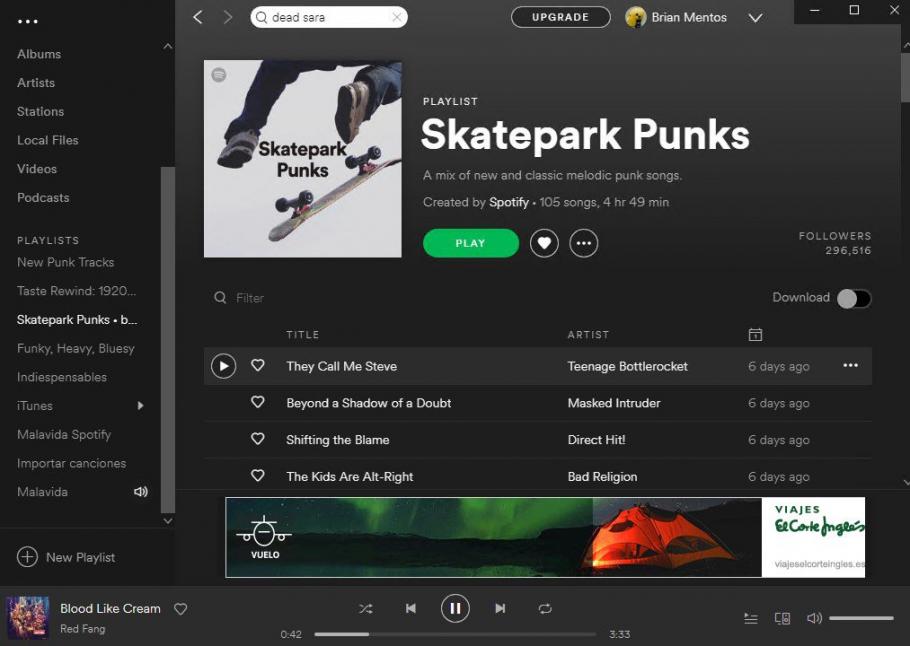This screenshot has height=646, width=910.
Task: Clear the search field with the X
Action: [x=396, y=17]
